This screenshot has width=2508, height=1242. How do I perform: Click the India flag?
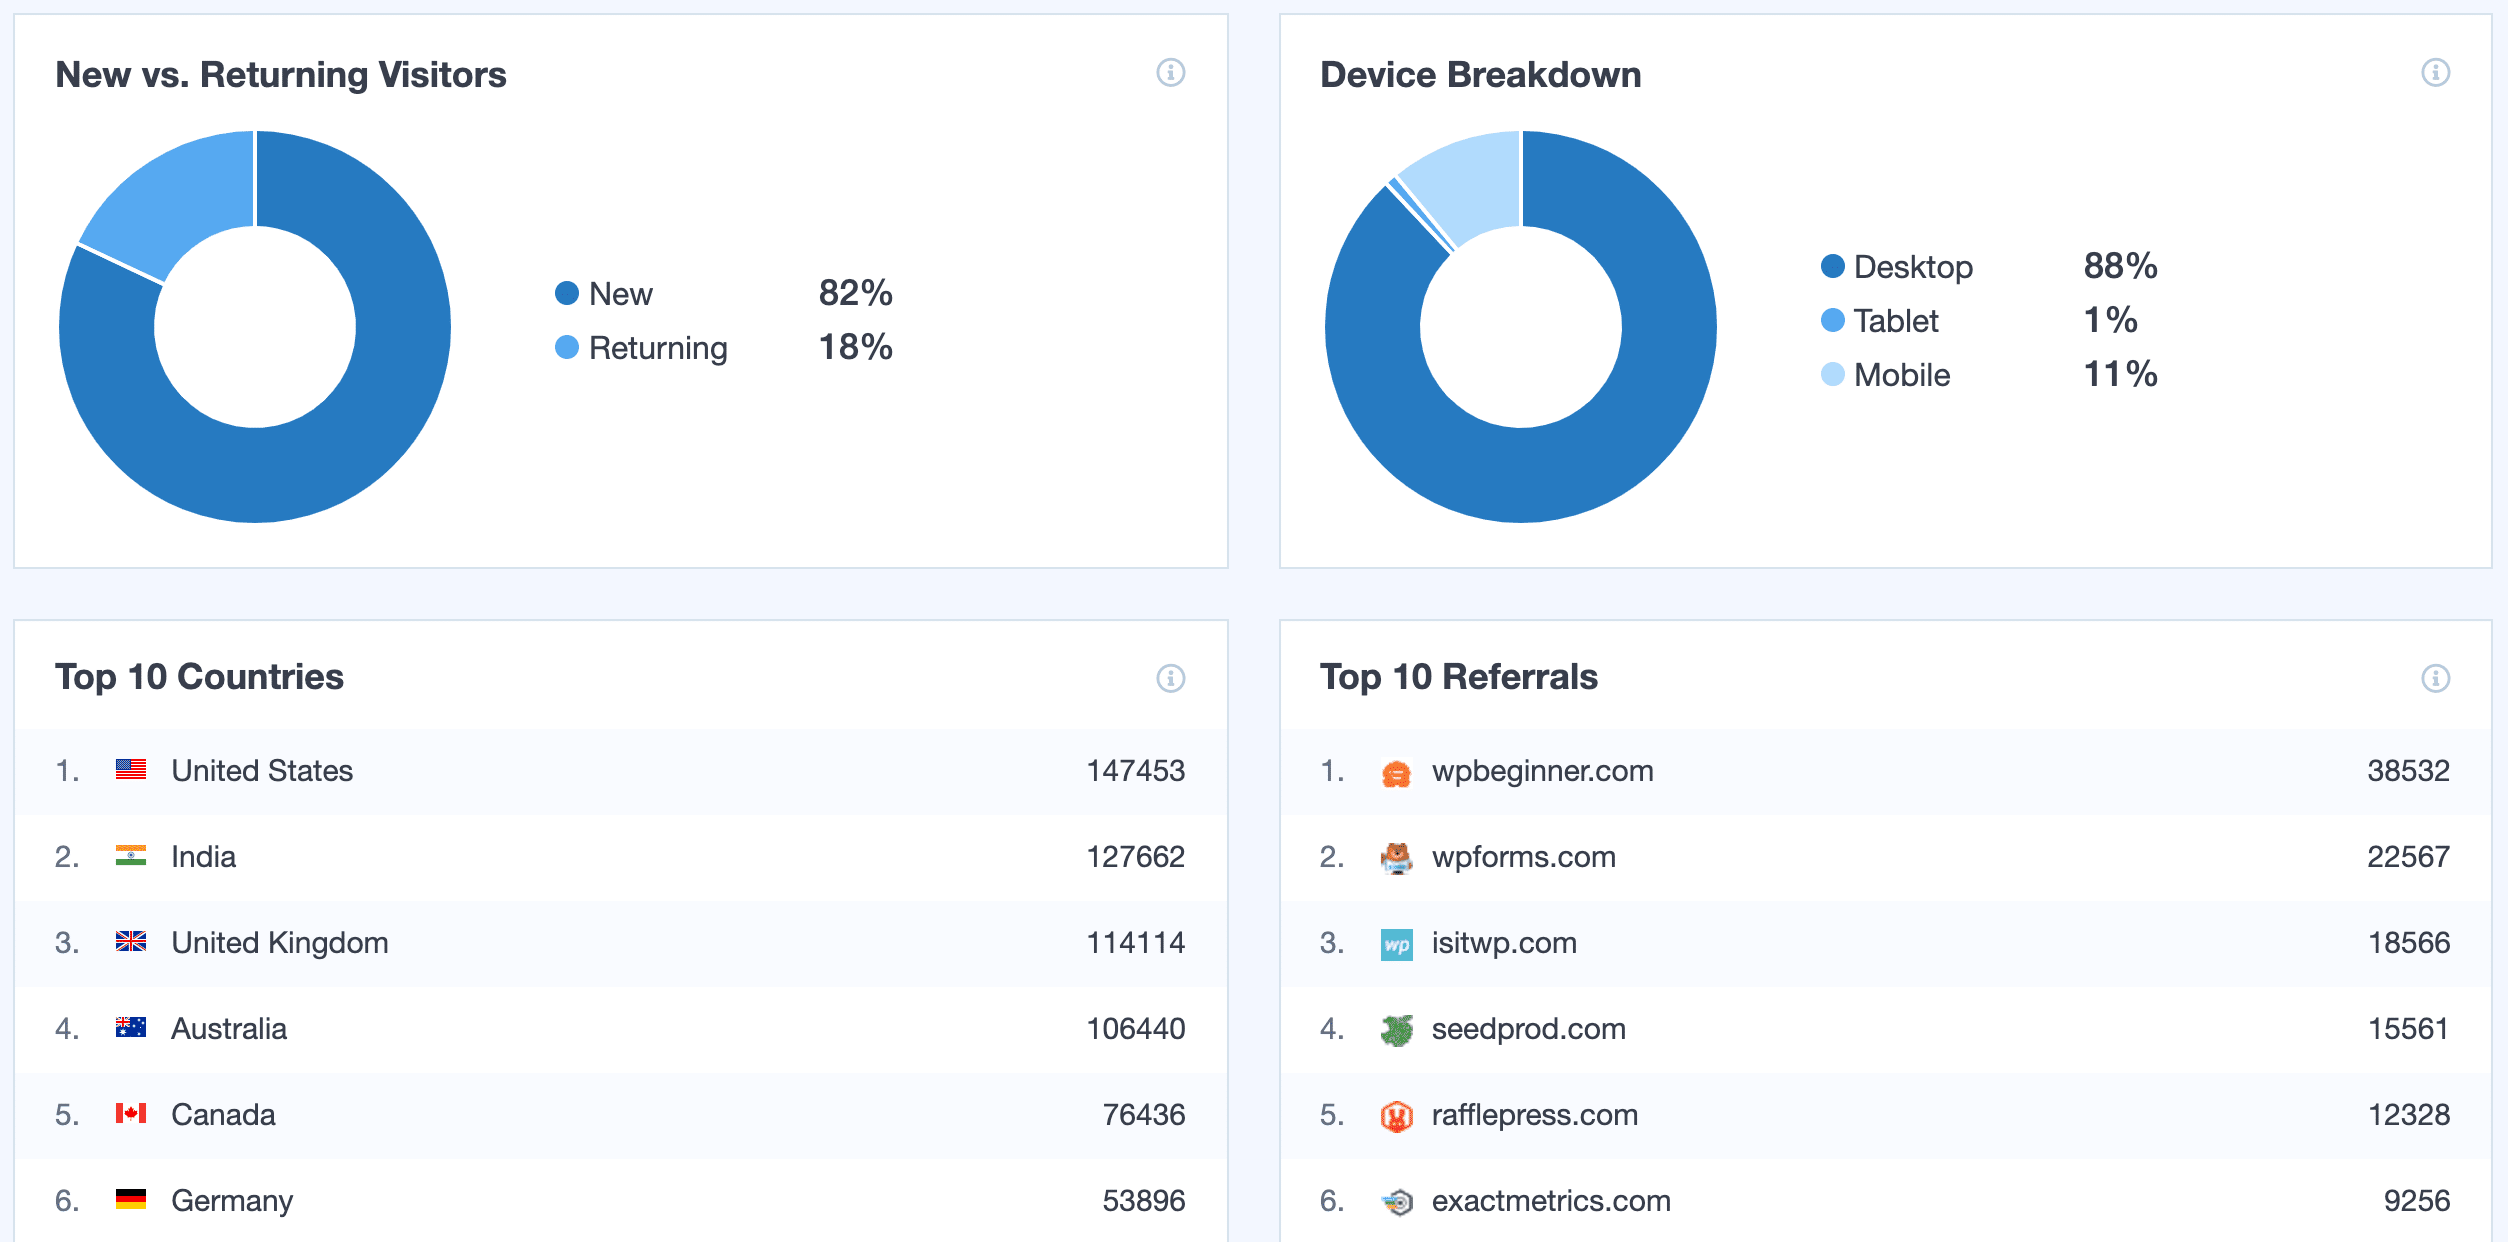tap(131, 856)
